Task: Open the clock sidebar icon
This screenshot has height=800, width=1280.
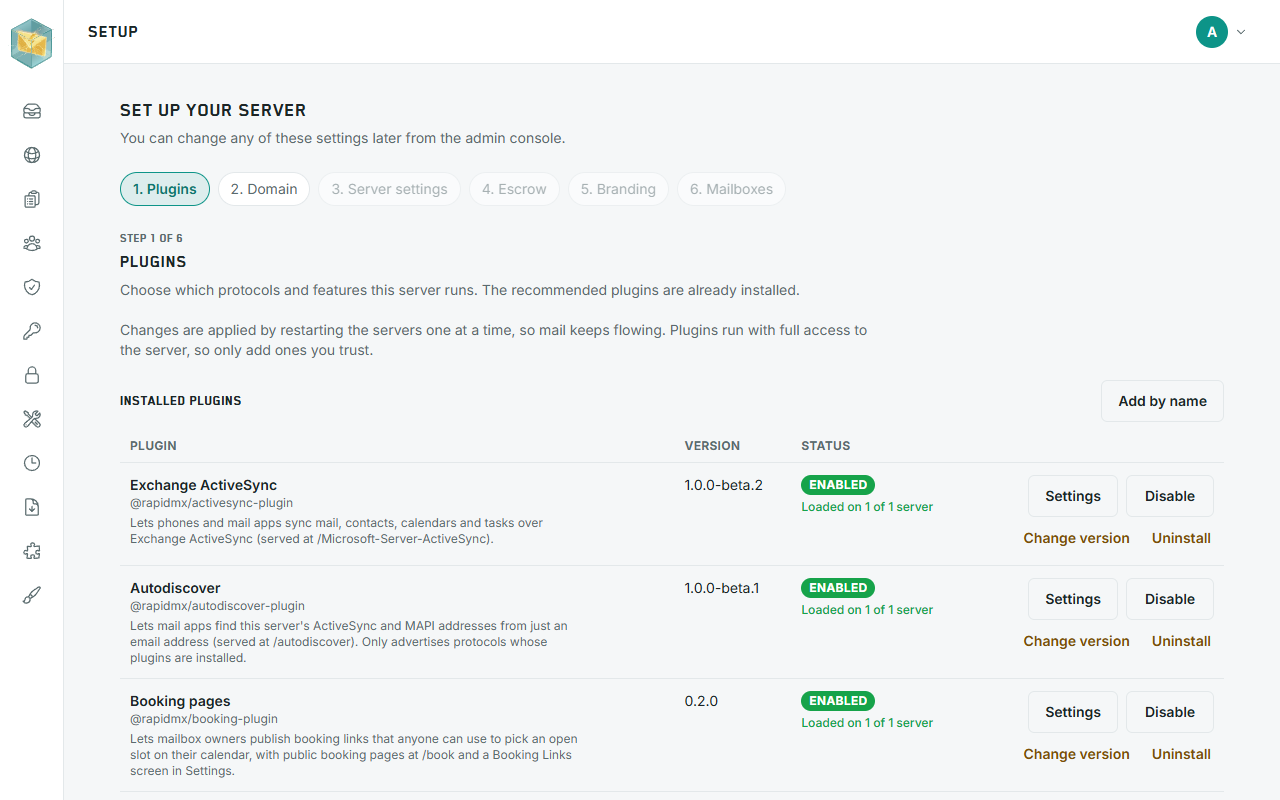Action: 32,463
